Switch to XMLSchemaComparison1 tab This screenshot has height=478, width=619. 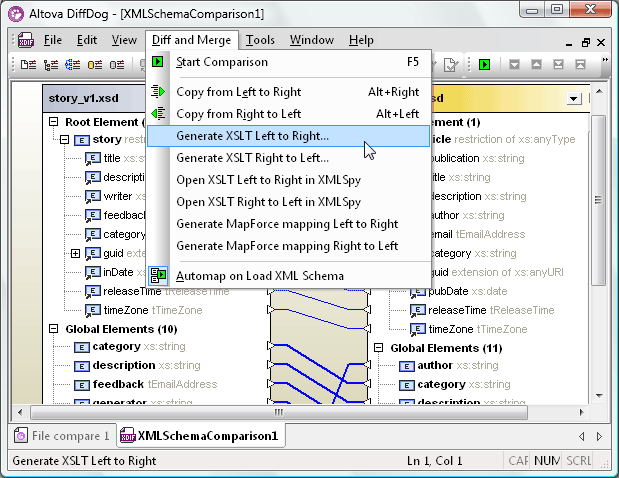(201, 436)
